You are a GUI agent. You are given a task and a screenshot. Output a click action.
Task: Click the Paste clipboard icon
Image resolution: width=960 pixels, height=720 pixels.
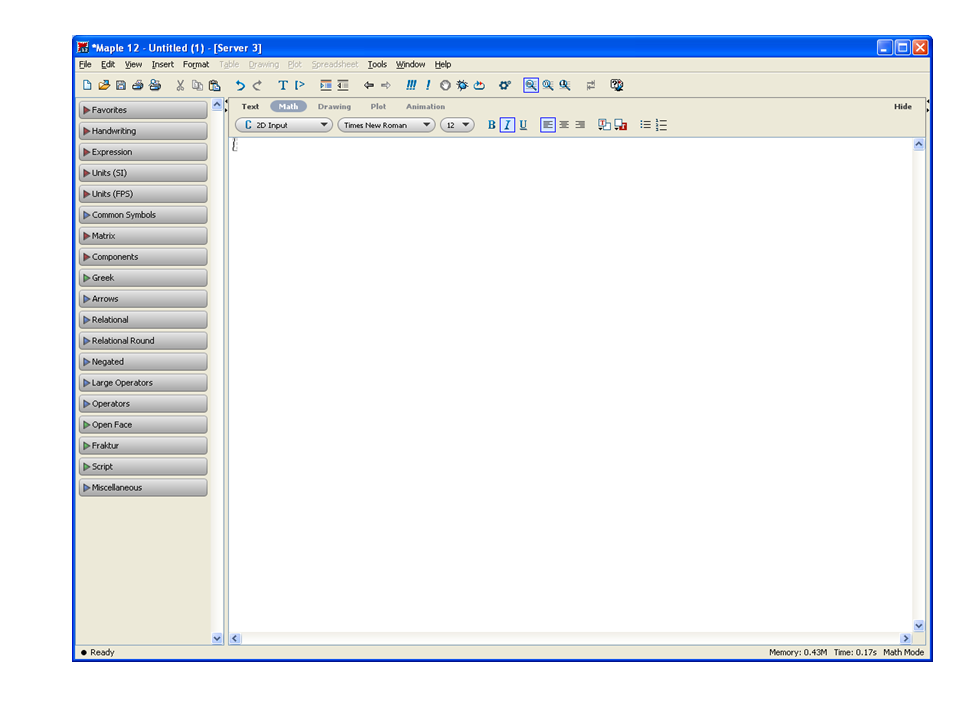tap(214, 86)
